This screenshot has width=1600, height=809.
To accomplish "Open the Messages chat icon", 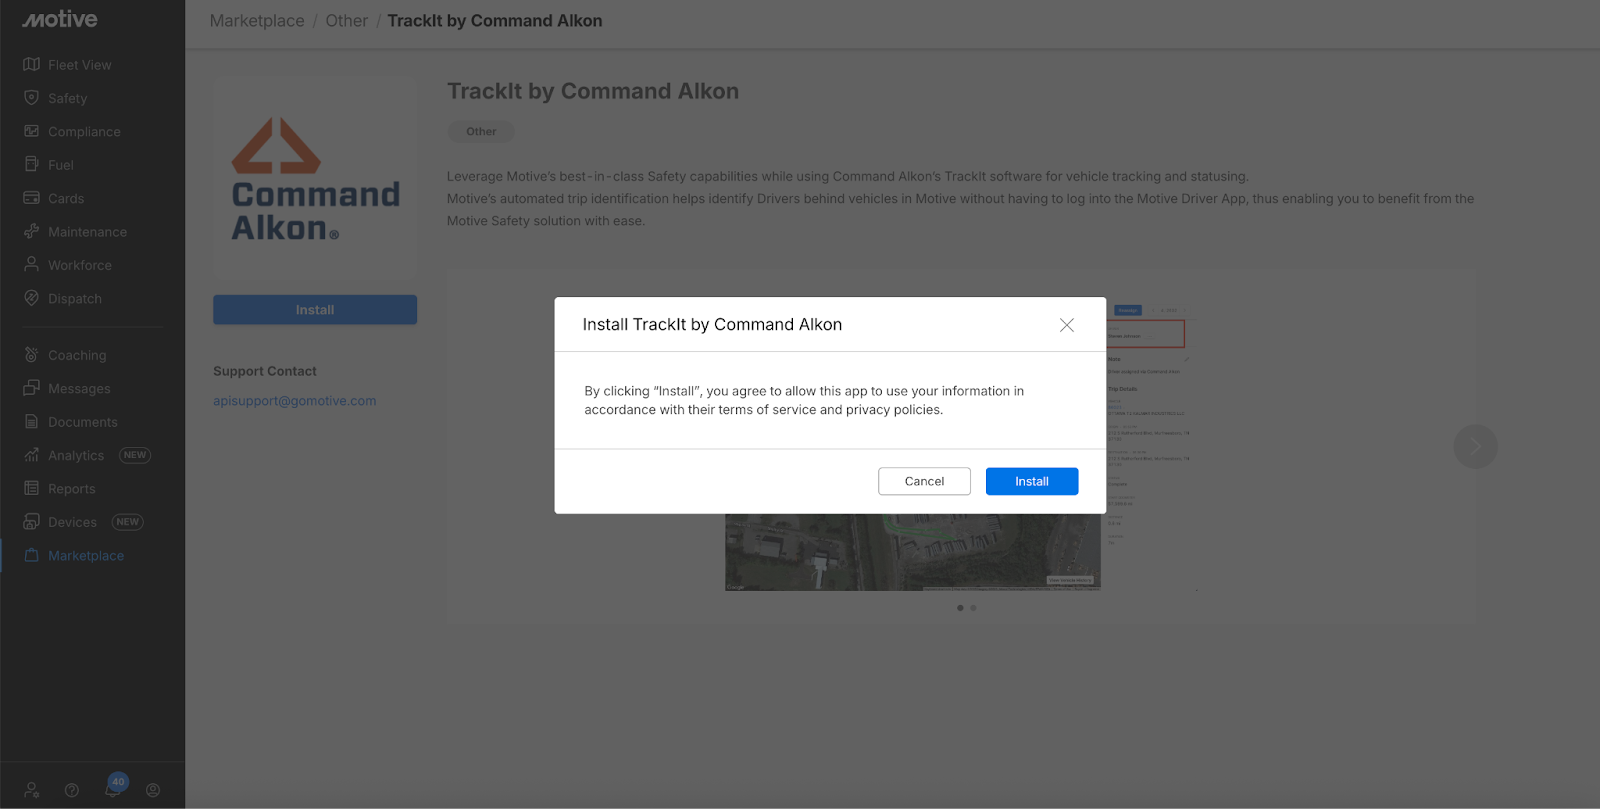I will pos(32,388).
